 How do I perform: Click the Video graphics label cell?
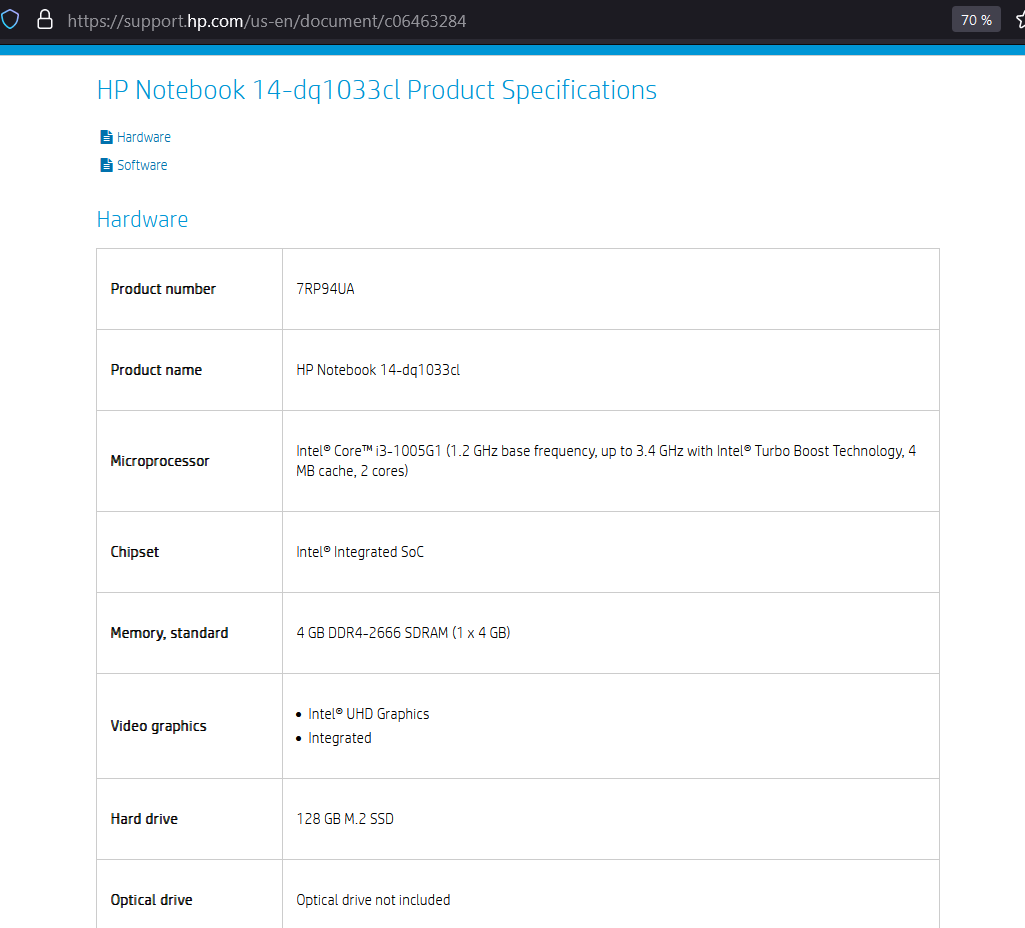point(190,726)
